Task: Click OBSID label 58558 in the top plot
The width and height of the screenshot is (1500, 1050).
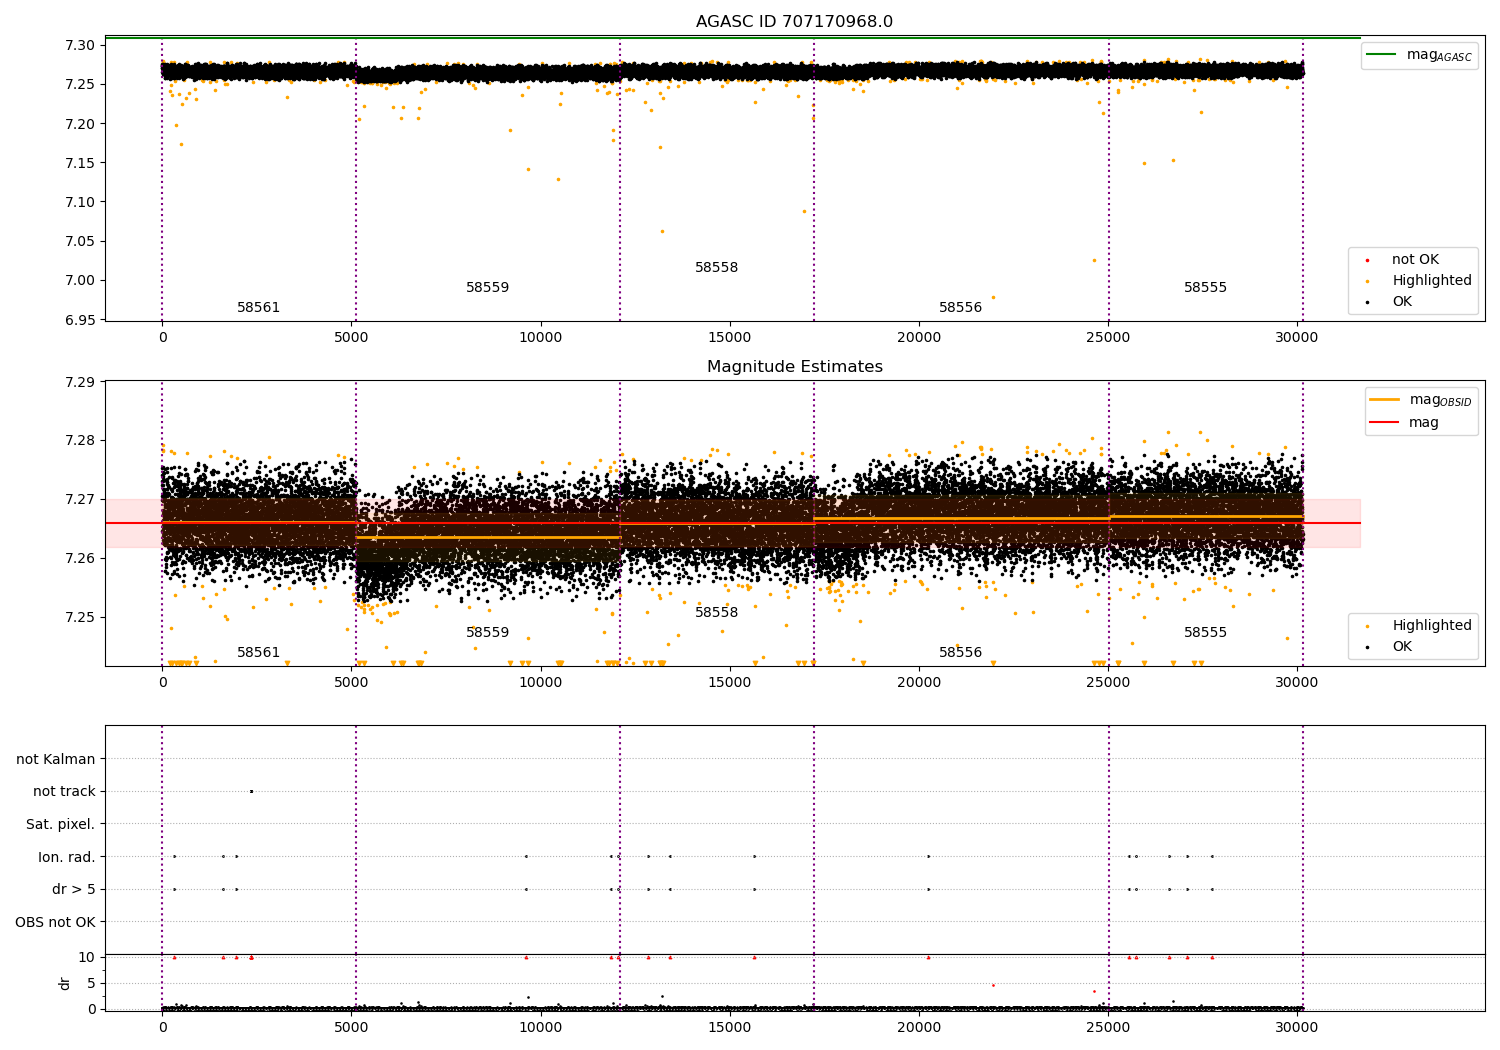Action: [x=717, y=268]
